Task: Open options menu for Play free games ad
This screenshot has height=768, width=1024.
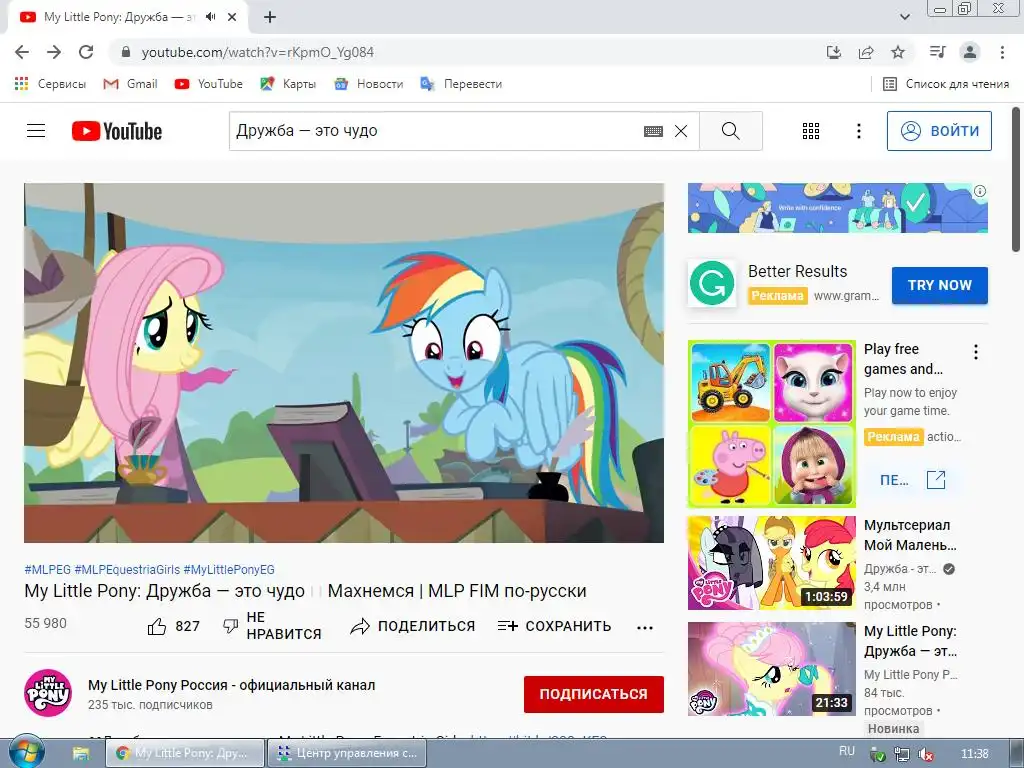Action: pyautogui.click(x=976, y=352)
